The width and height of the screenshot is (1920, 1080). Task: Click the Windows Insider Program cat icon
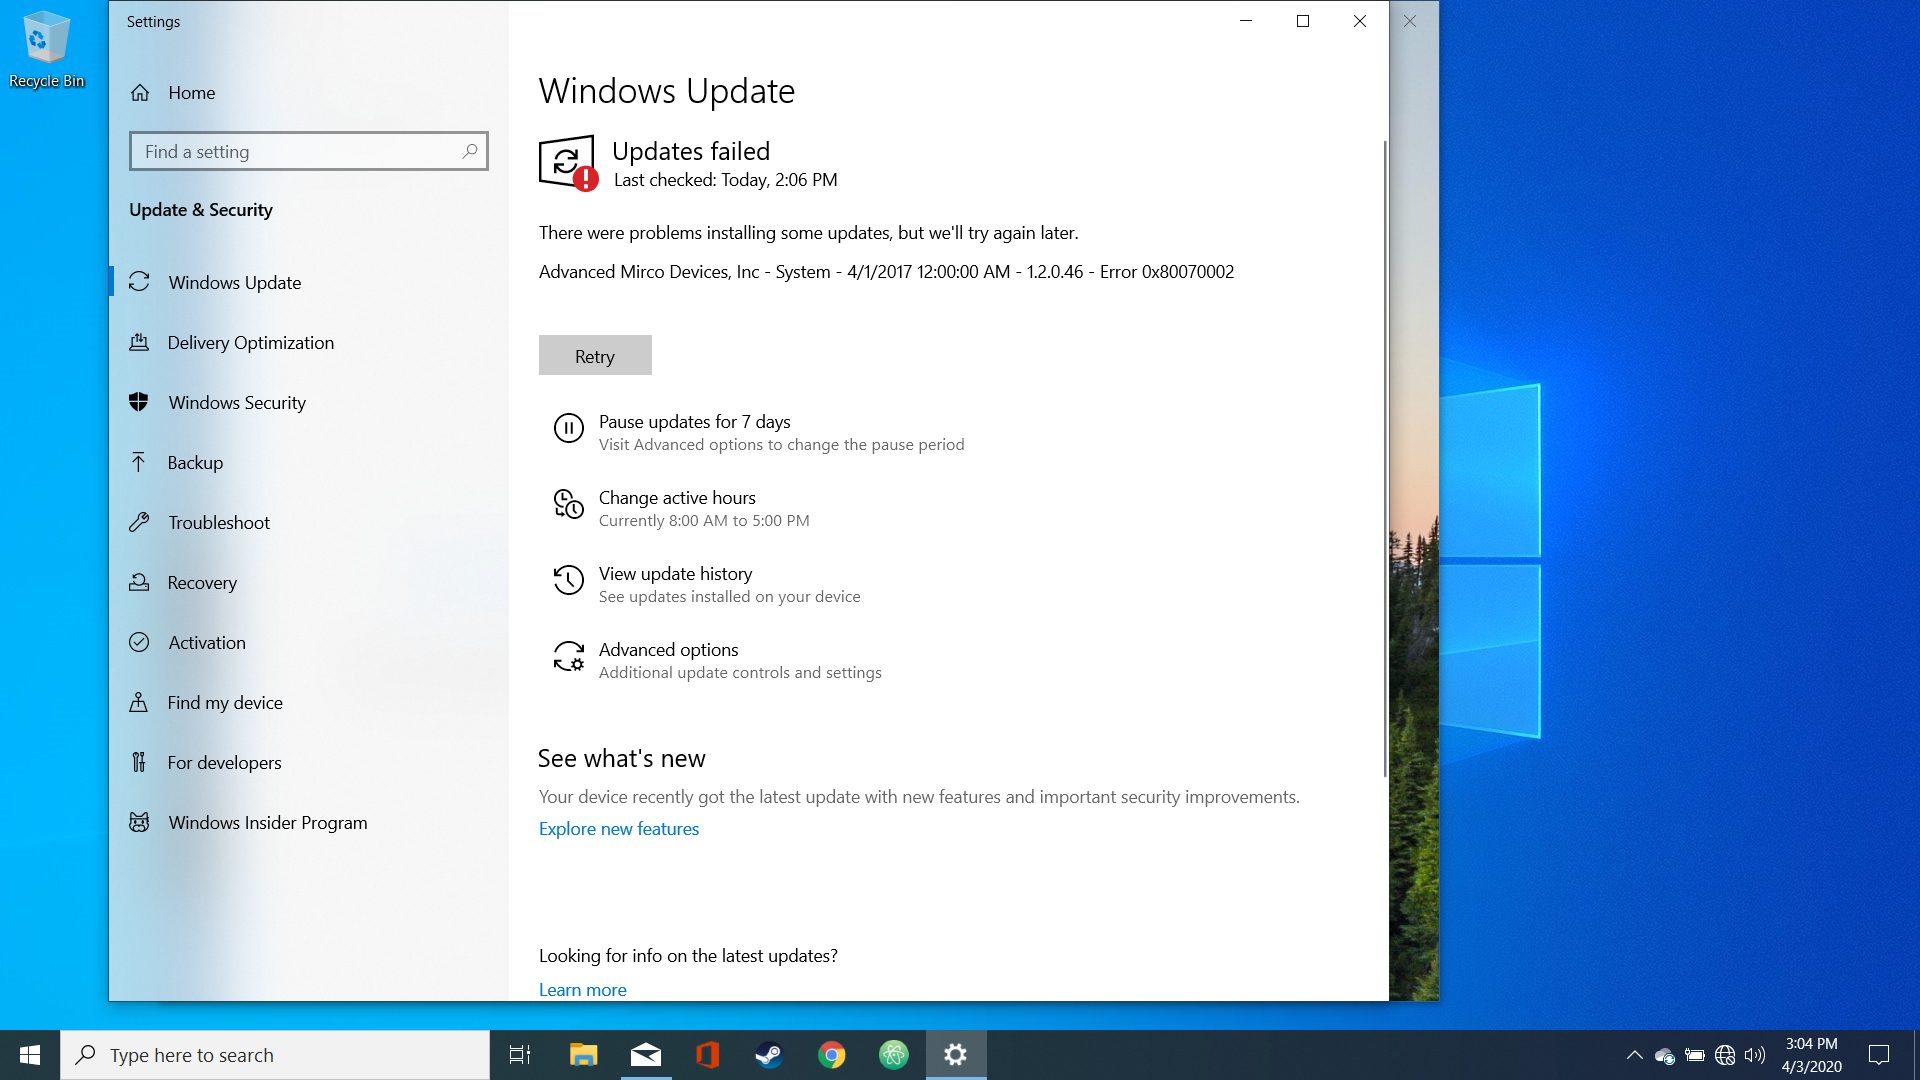coord(139,822)
